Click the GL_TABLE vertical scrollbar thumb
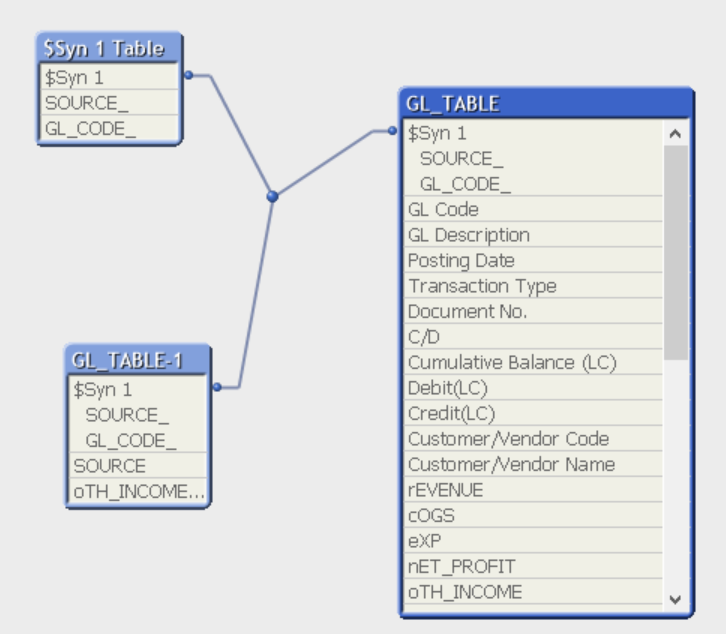726x634 pixels. [676, 253]
